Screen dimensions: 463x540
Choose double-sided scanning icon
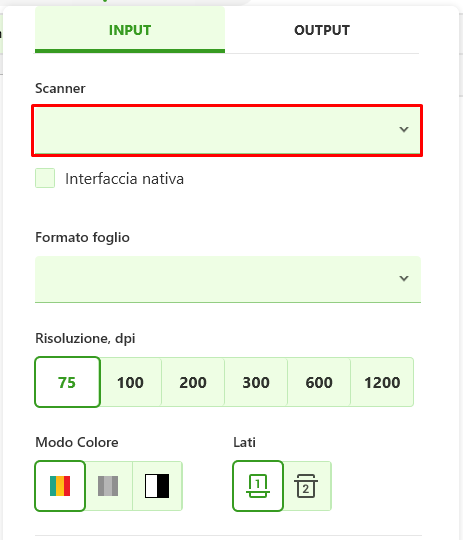306,486
